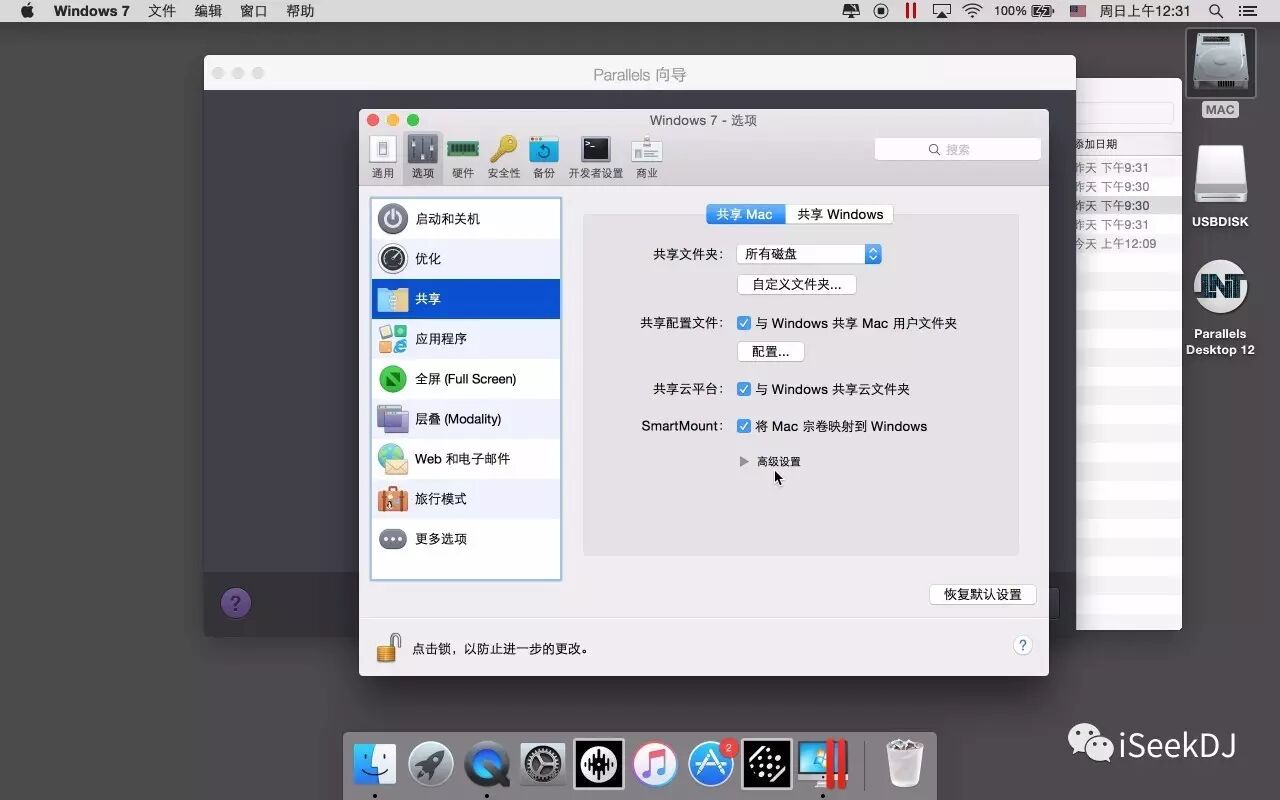The width and height of the screenshot is (1280, 800).
Task: Toggle 将 Mac 宗卷映射到 Windows checkbox
Action: (744, 426)
